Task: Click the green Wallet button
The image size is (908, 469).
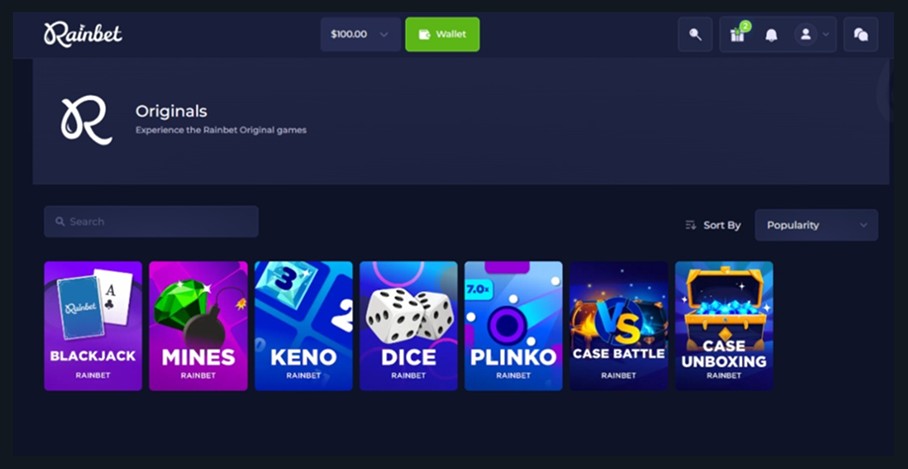Action: click(442, 34)
